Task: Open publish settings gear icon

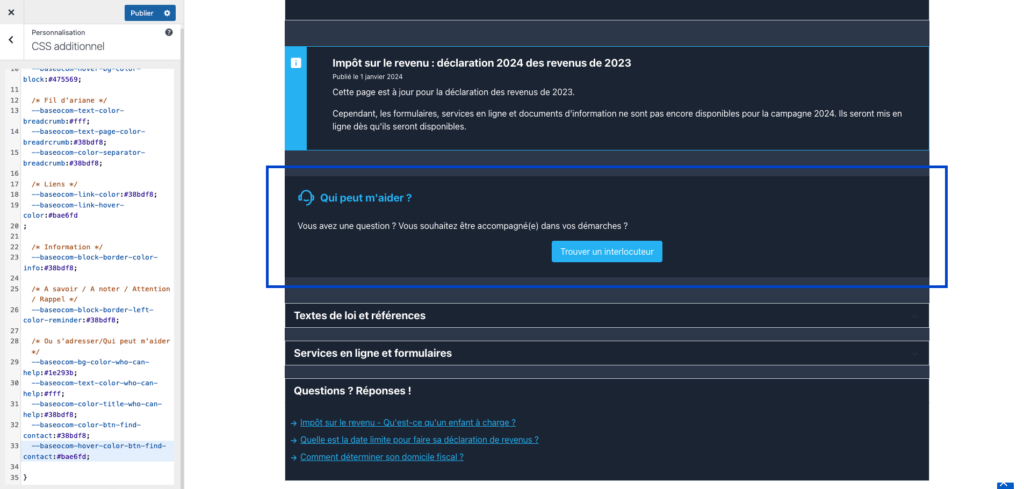Action: pyautogui.click(x=168, y=13)
